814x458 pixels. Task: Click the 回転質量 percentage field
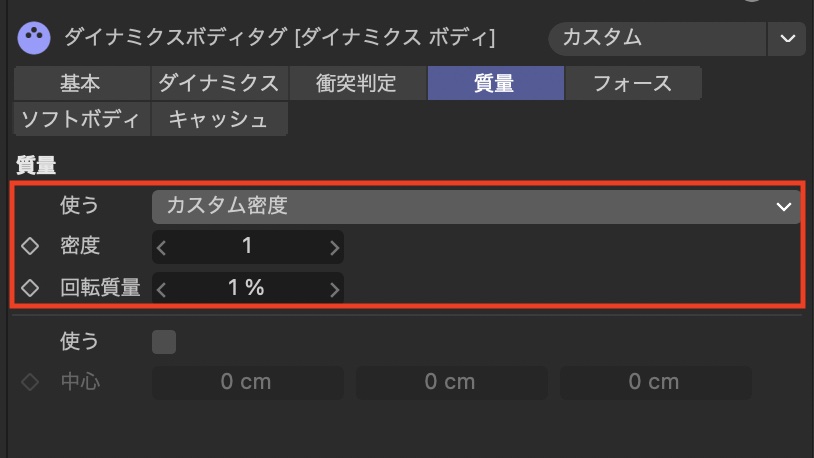point(247,289)
